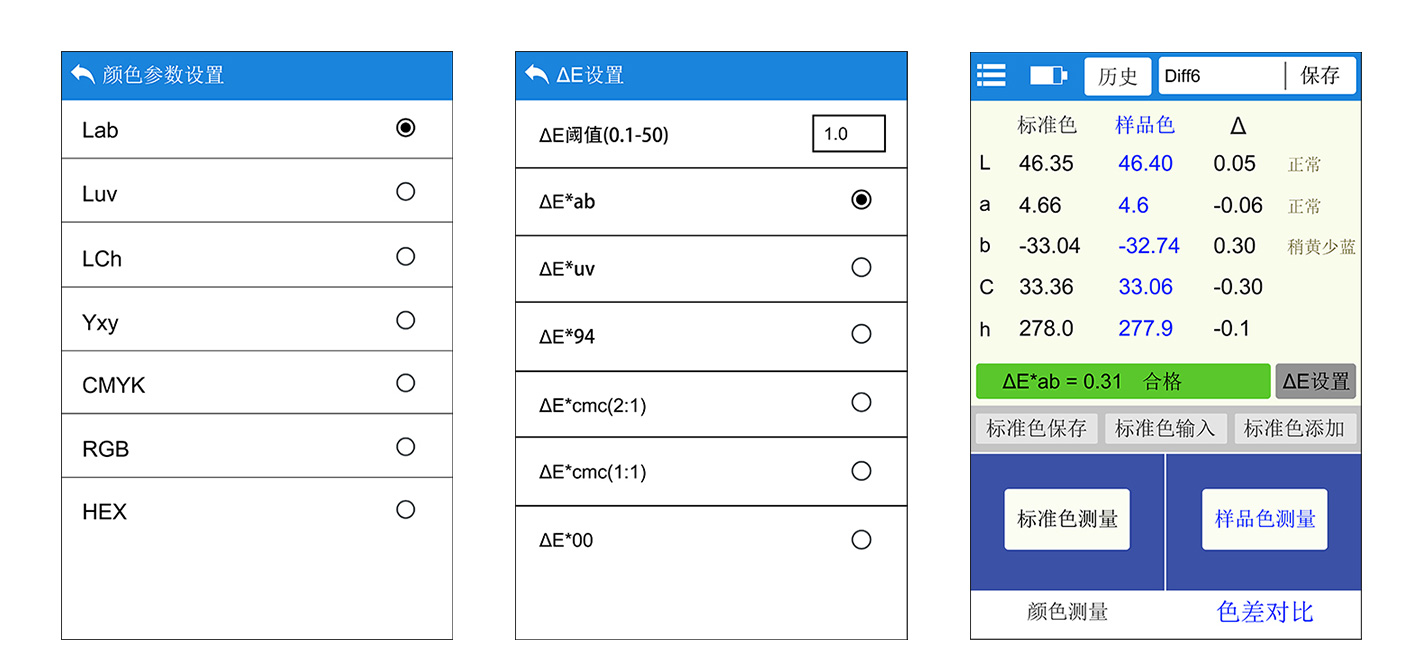Click the standard b value -33.04
The image size is (1423, 666).
point(1050,246)
